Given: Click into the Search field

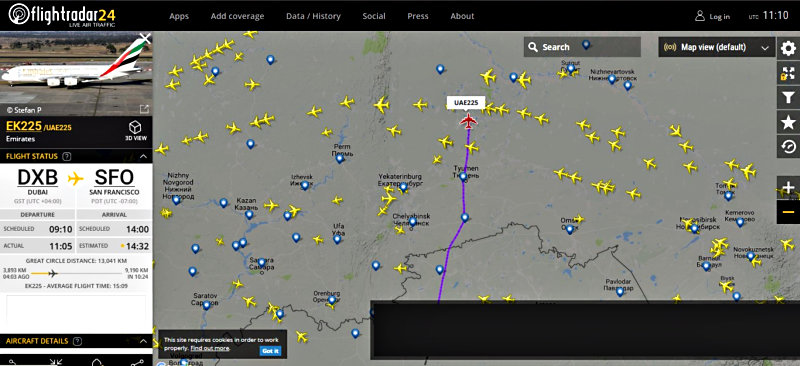Looking at the screenshot, I should (582, 47).
